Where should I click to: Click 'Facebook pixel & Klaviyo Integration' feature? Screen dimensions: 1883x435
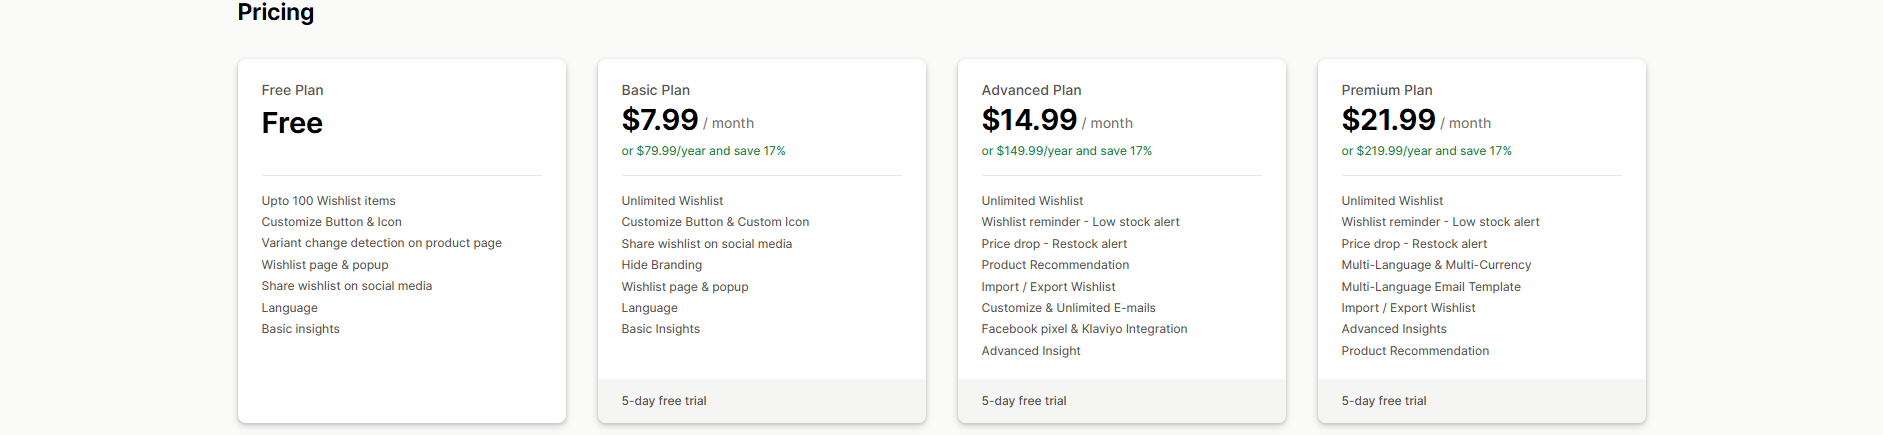(x=1084, y=329)
